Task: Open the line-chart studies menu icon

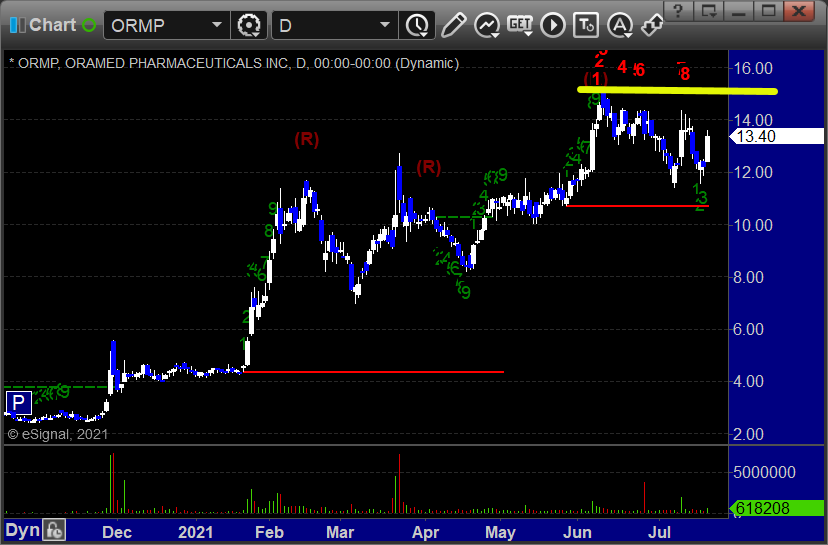Action: pos(486,25)
